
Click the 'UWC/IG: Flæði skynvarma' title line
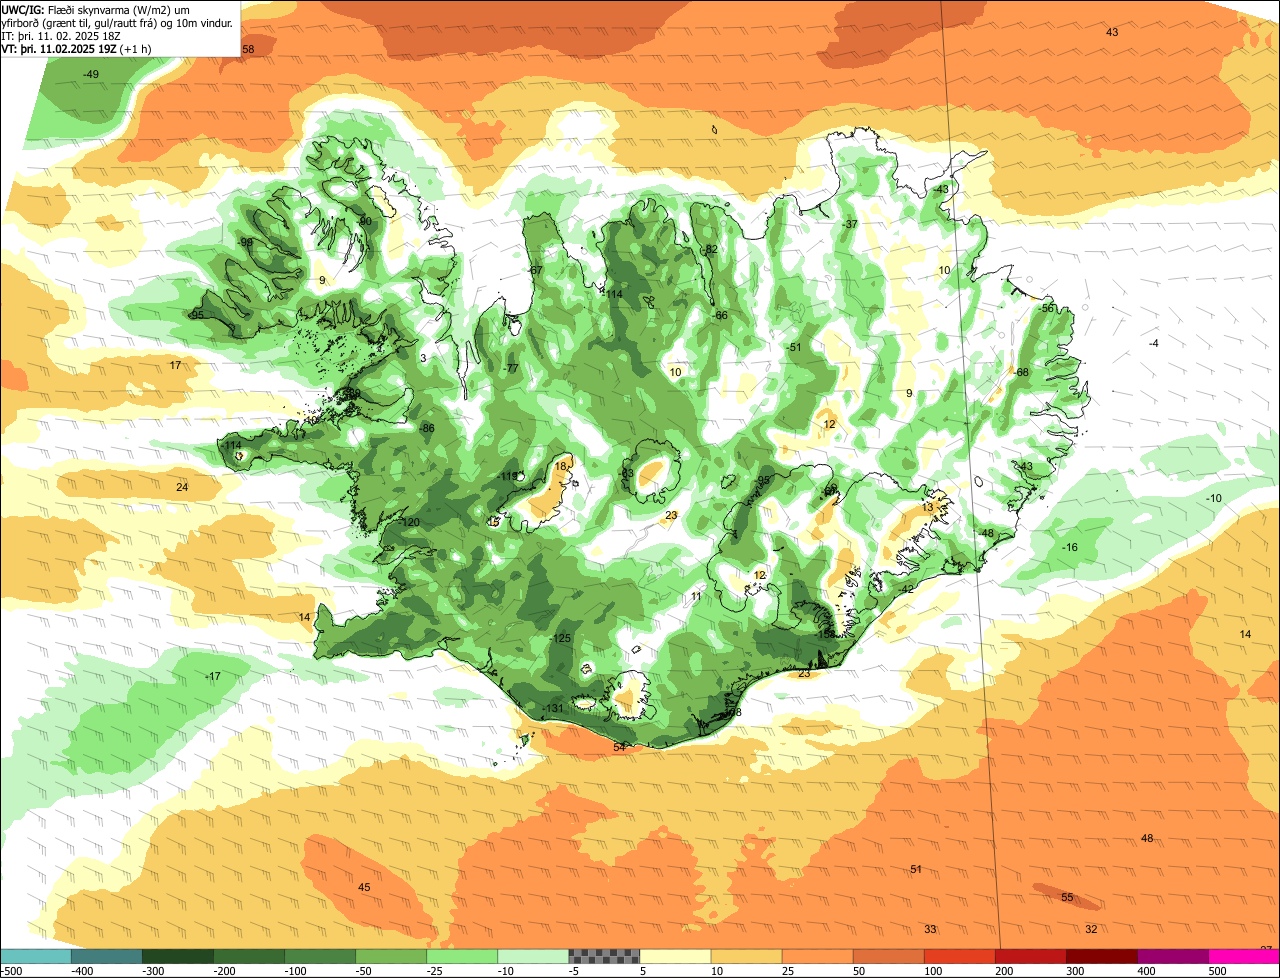point(95,9)
